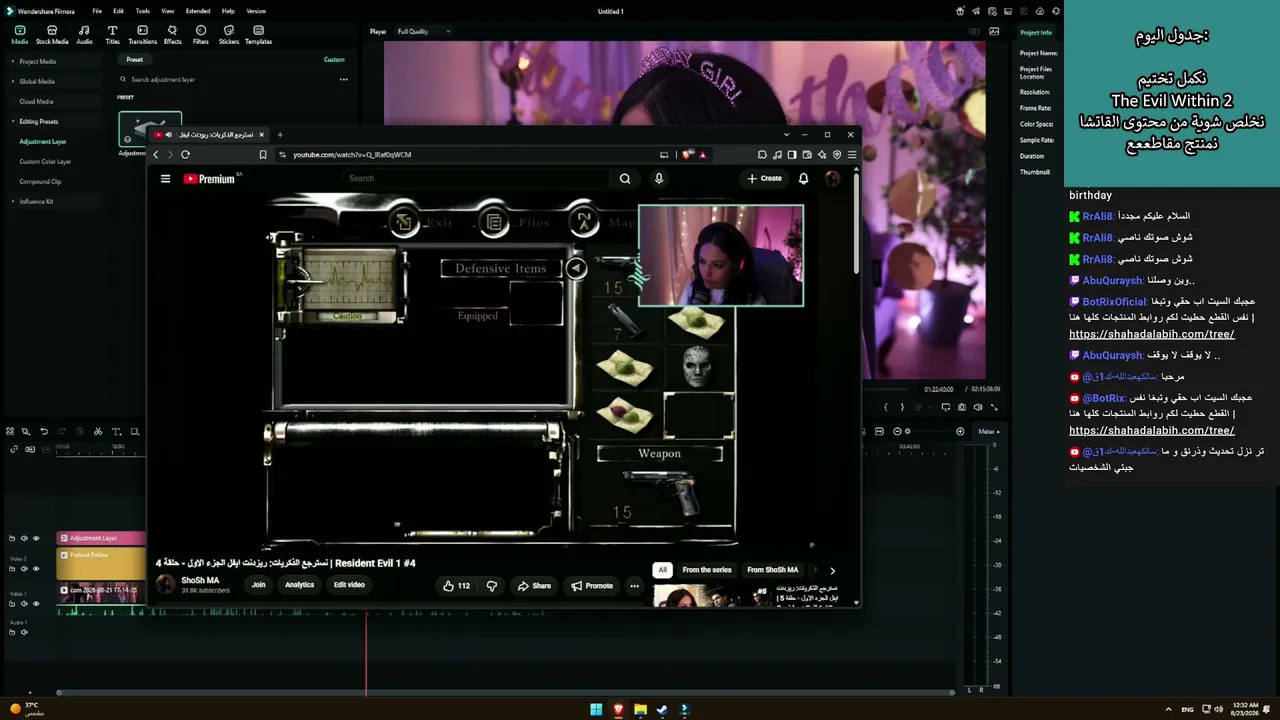Open the Titles panel
This screenshot has width=1280, height=720.
point(112,35)
